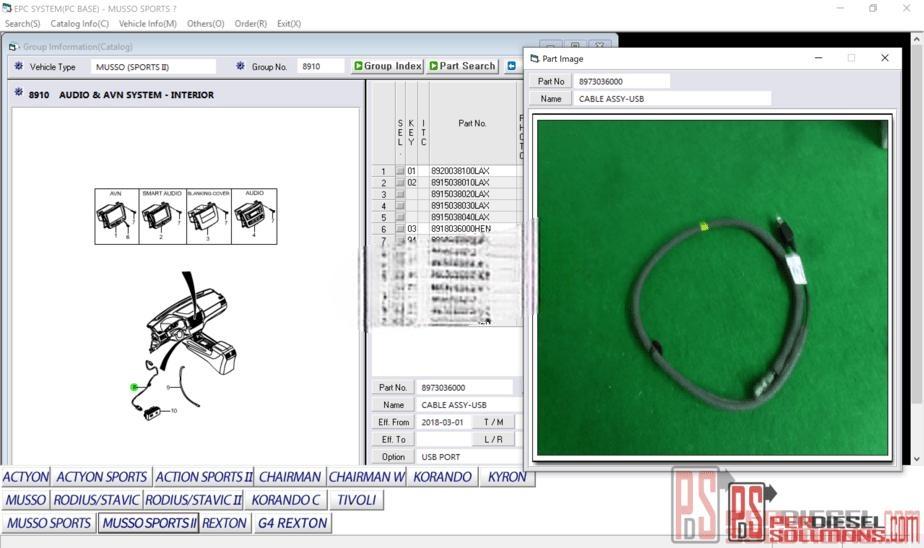Open the Order(R) menu
The width and height of the screenshot is (924, 548).
[250, 24]
